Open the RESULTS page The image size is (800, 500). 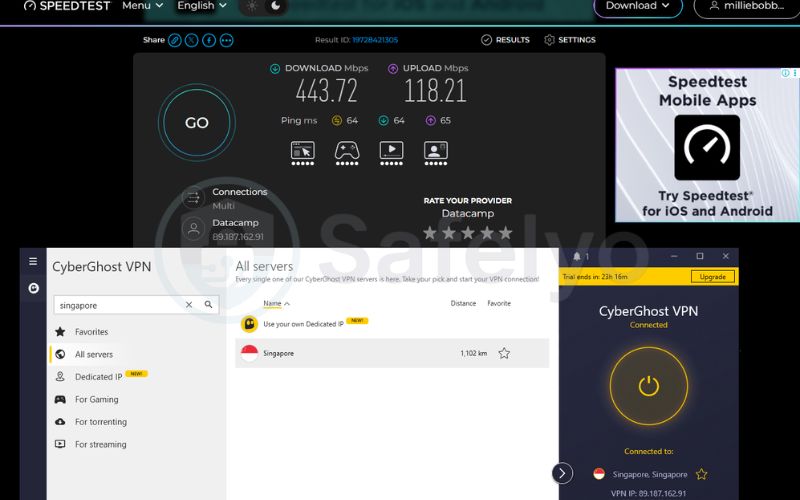pyautogui.click(x=505, y=40)
